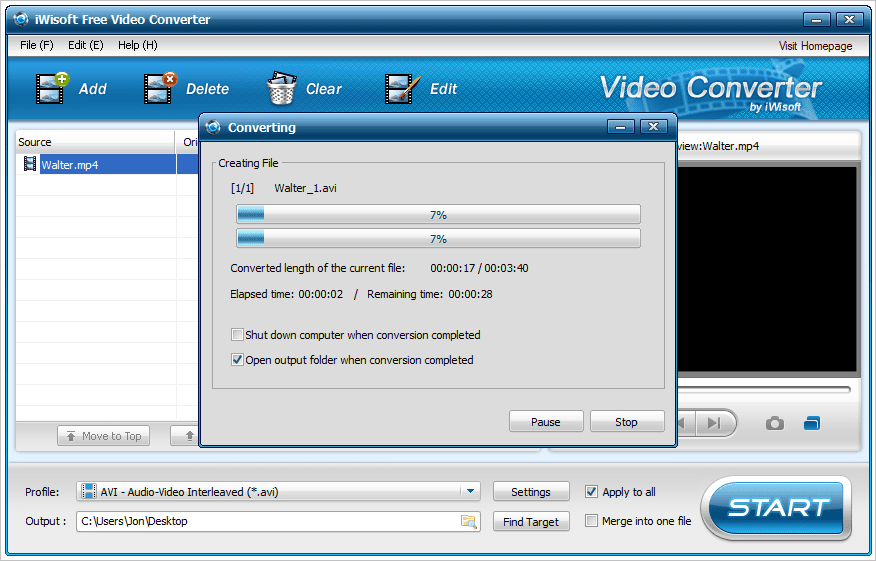Screen dimensions: 876x561
Task: Open the Edit video tool
Action: (402, 88)
